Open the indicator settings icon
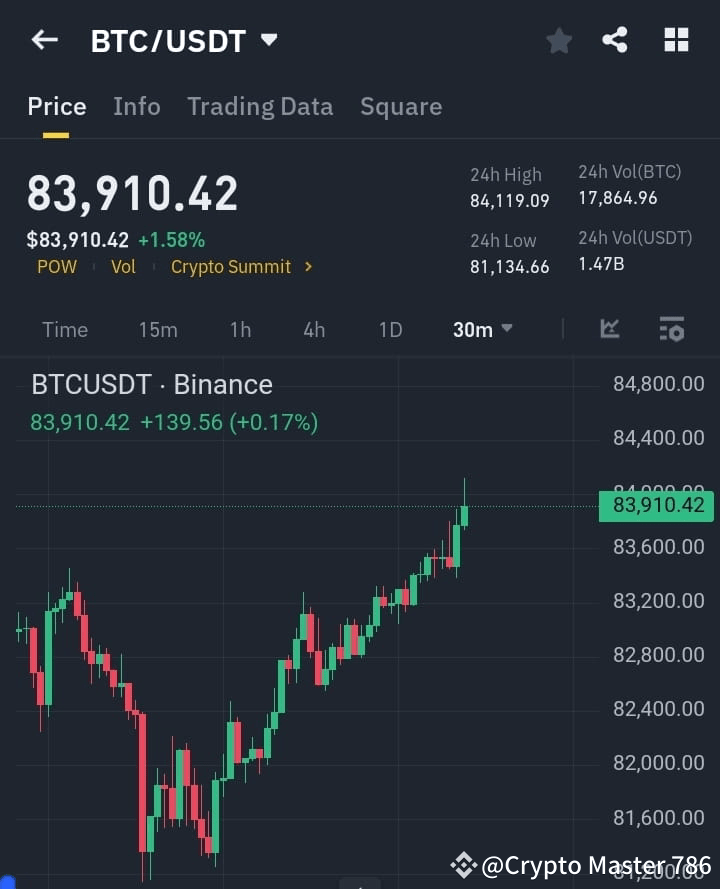Image resolution: width=720 pixels, height=889 pixels. [x=671, y=329]
